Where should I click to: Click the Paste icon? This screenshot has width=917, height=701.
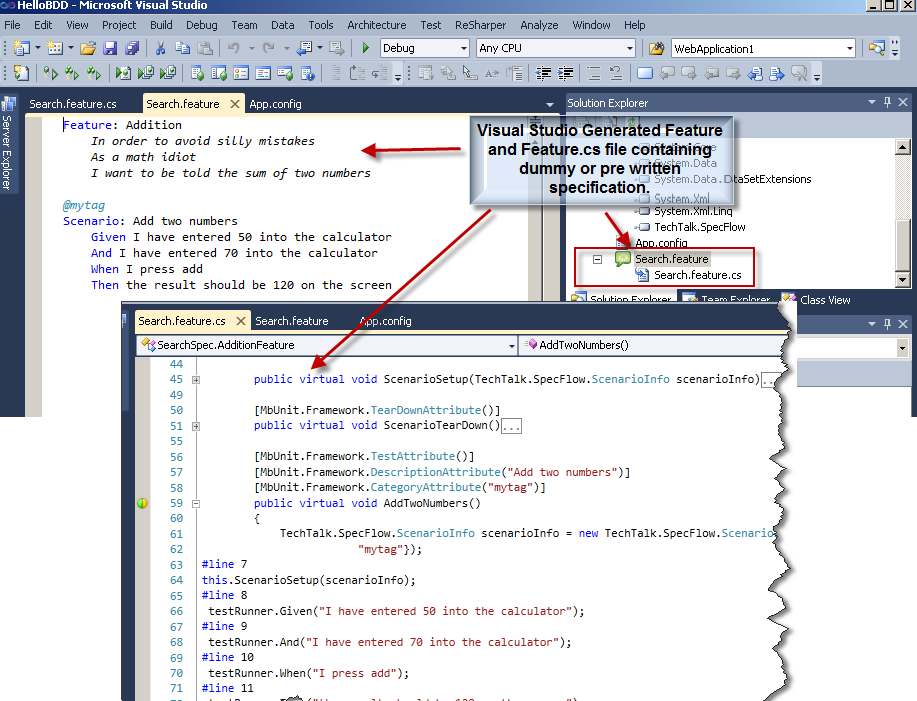[205, 48]
